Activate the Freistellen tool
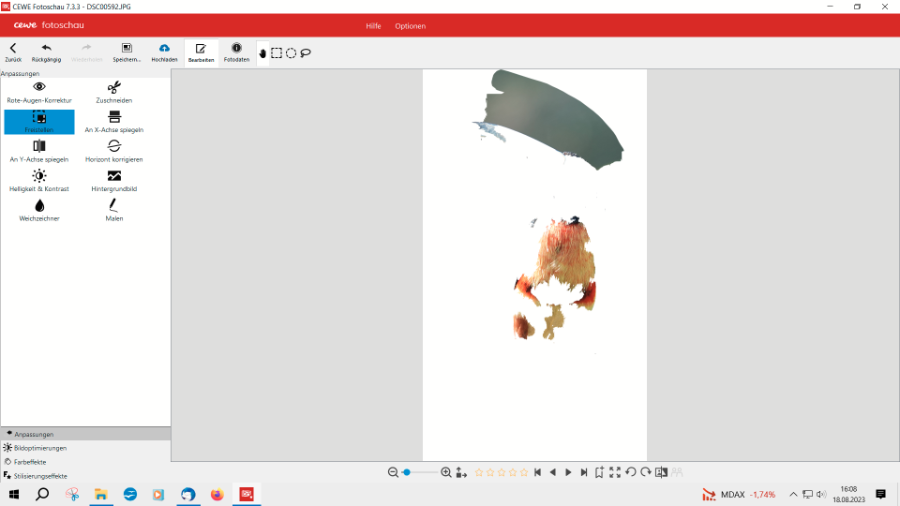900x506 pixels. click(x=39, y=122)
